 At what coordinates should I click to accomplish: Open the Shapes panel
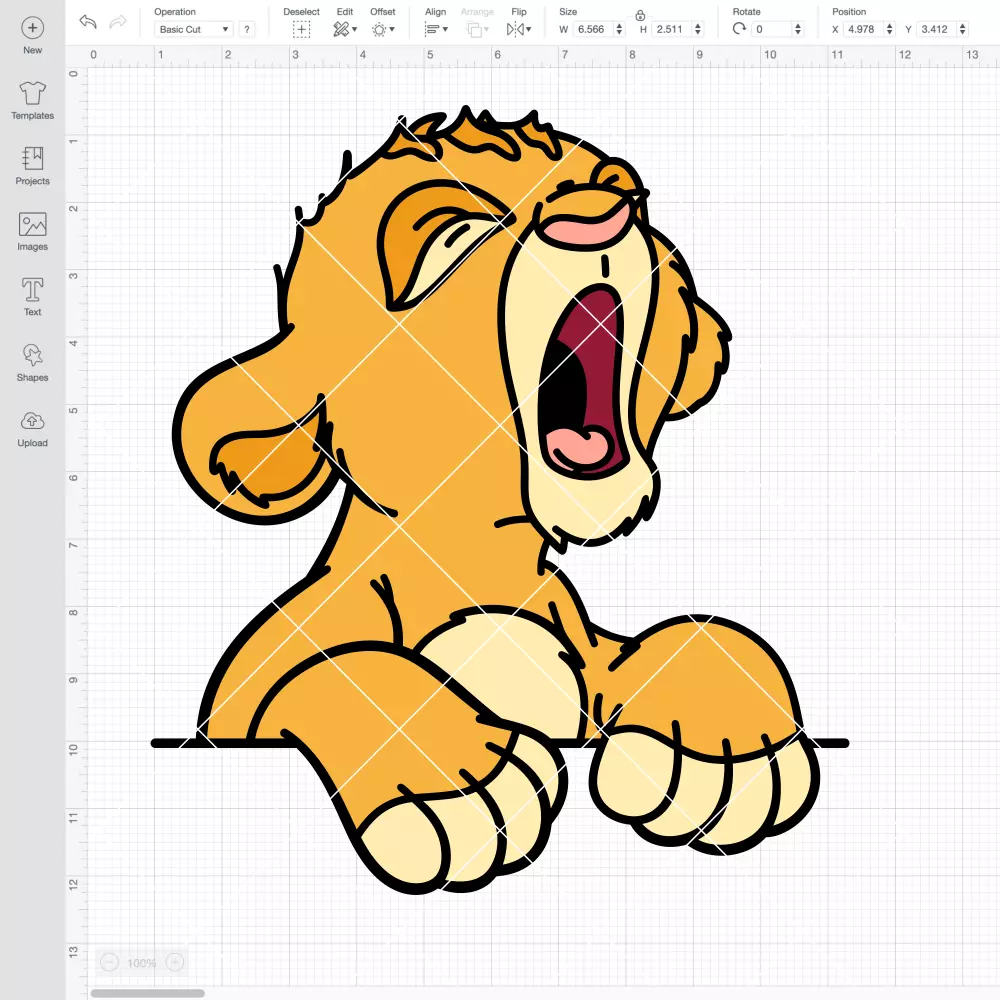[x=33, y=363]
